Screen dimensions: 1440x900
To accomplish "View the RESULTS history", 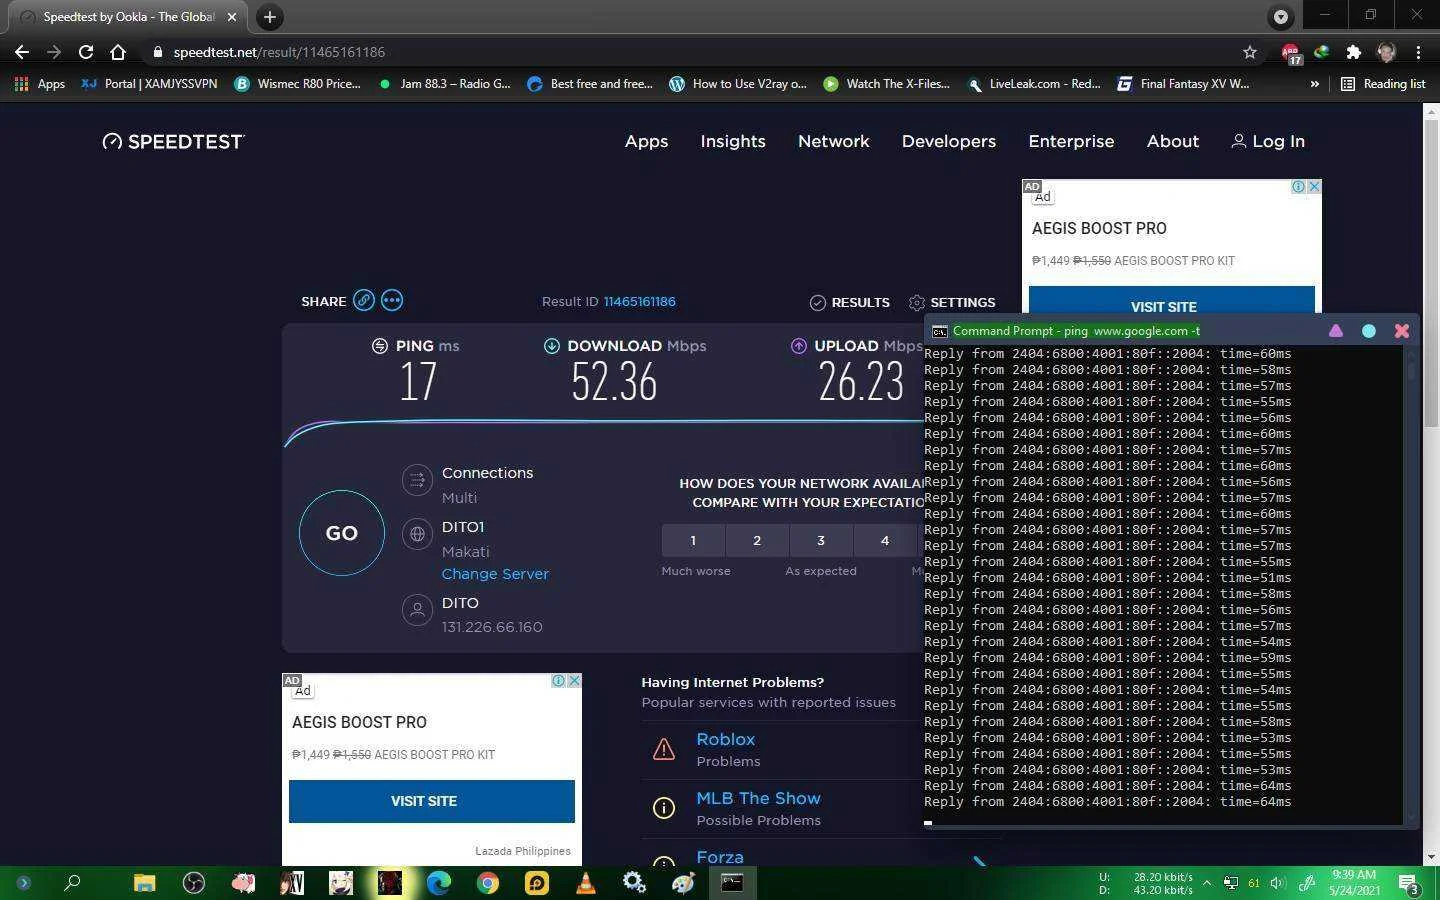I will (849, 302).
